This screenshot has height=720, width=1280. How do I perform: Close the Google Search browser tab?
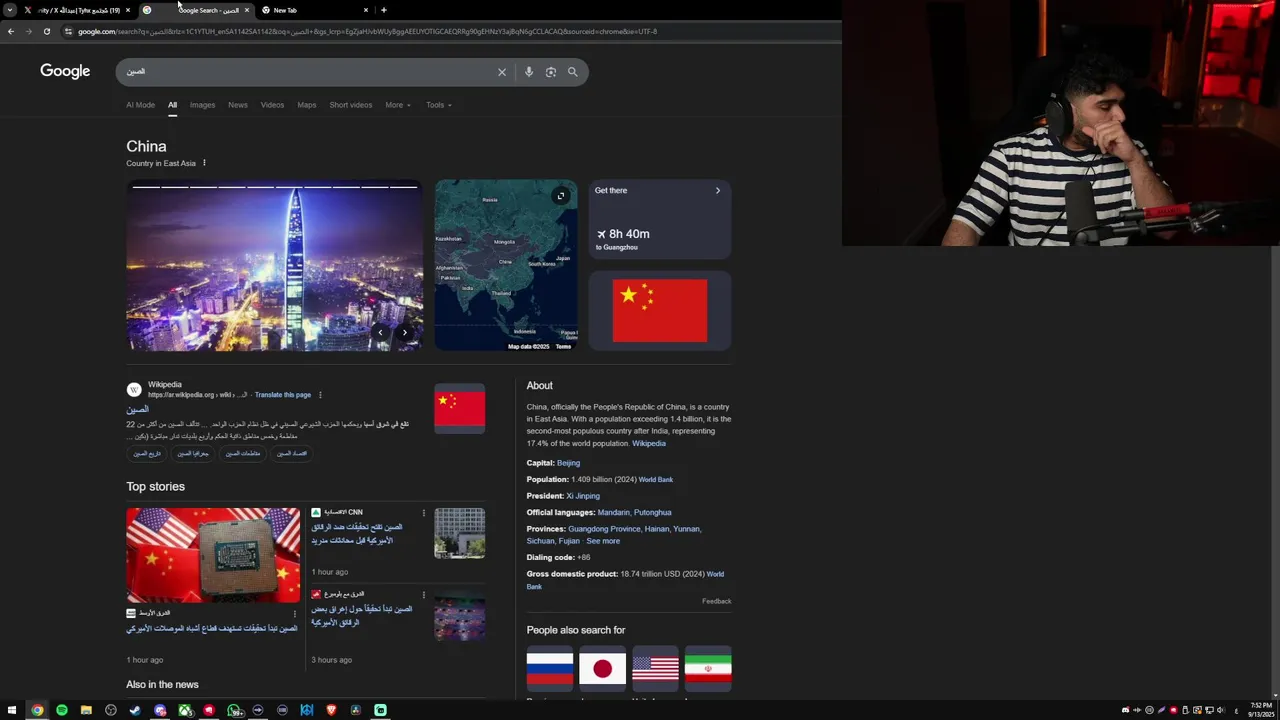click(x=247, y=10)
